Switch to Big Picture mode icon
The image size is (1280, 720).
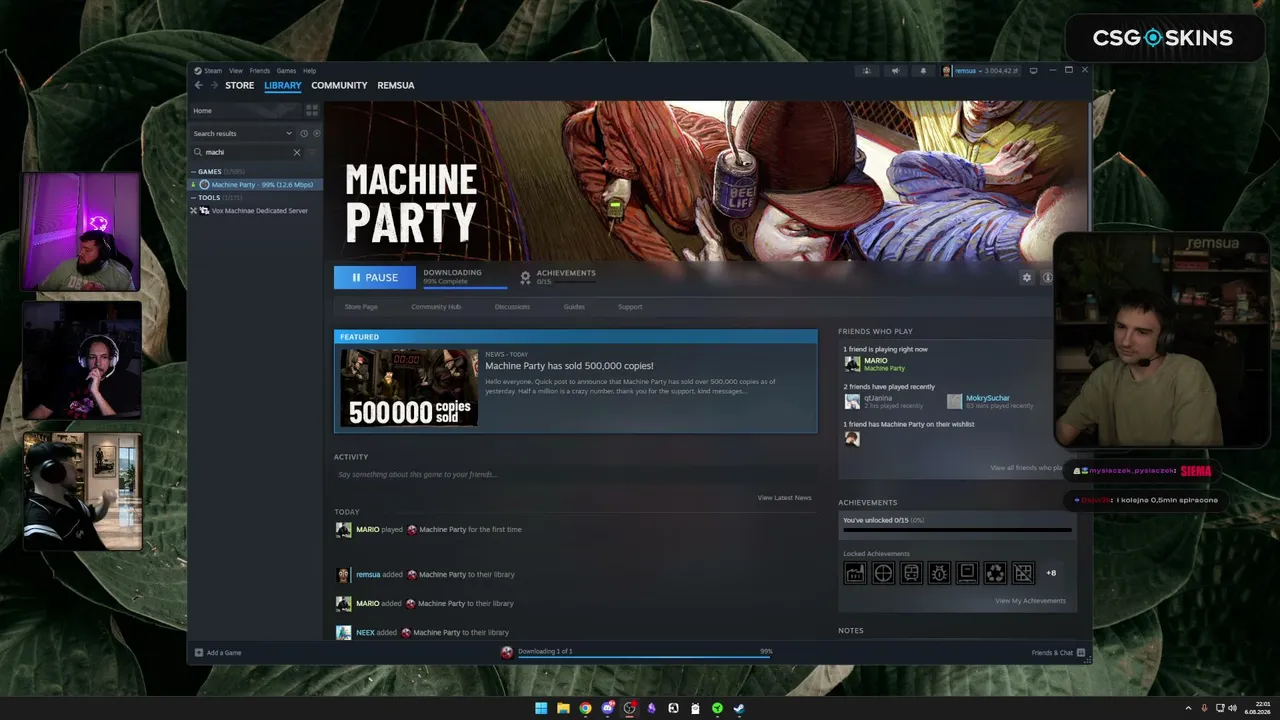(x=1033, y=71)
